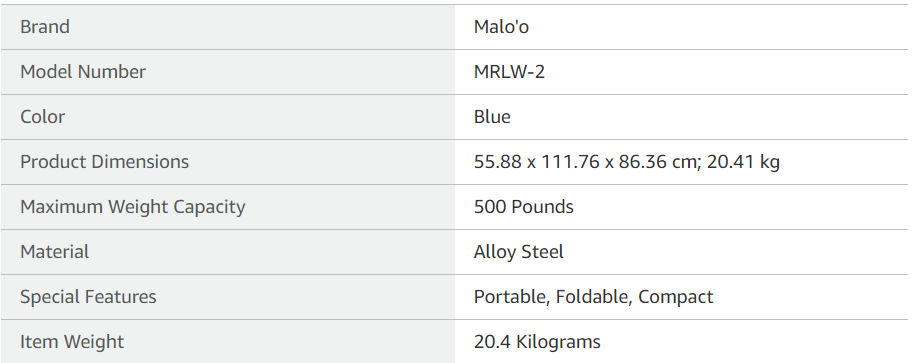Click the Special Features label
917x363 pixels.
[88, 297]
